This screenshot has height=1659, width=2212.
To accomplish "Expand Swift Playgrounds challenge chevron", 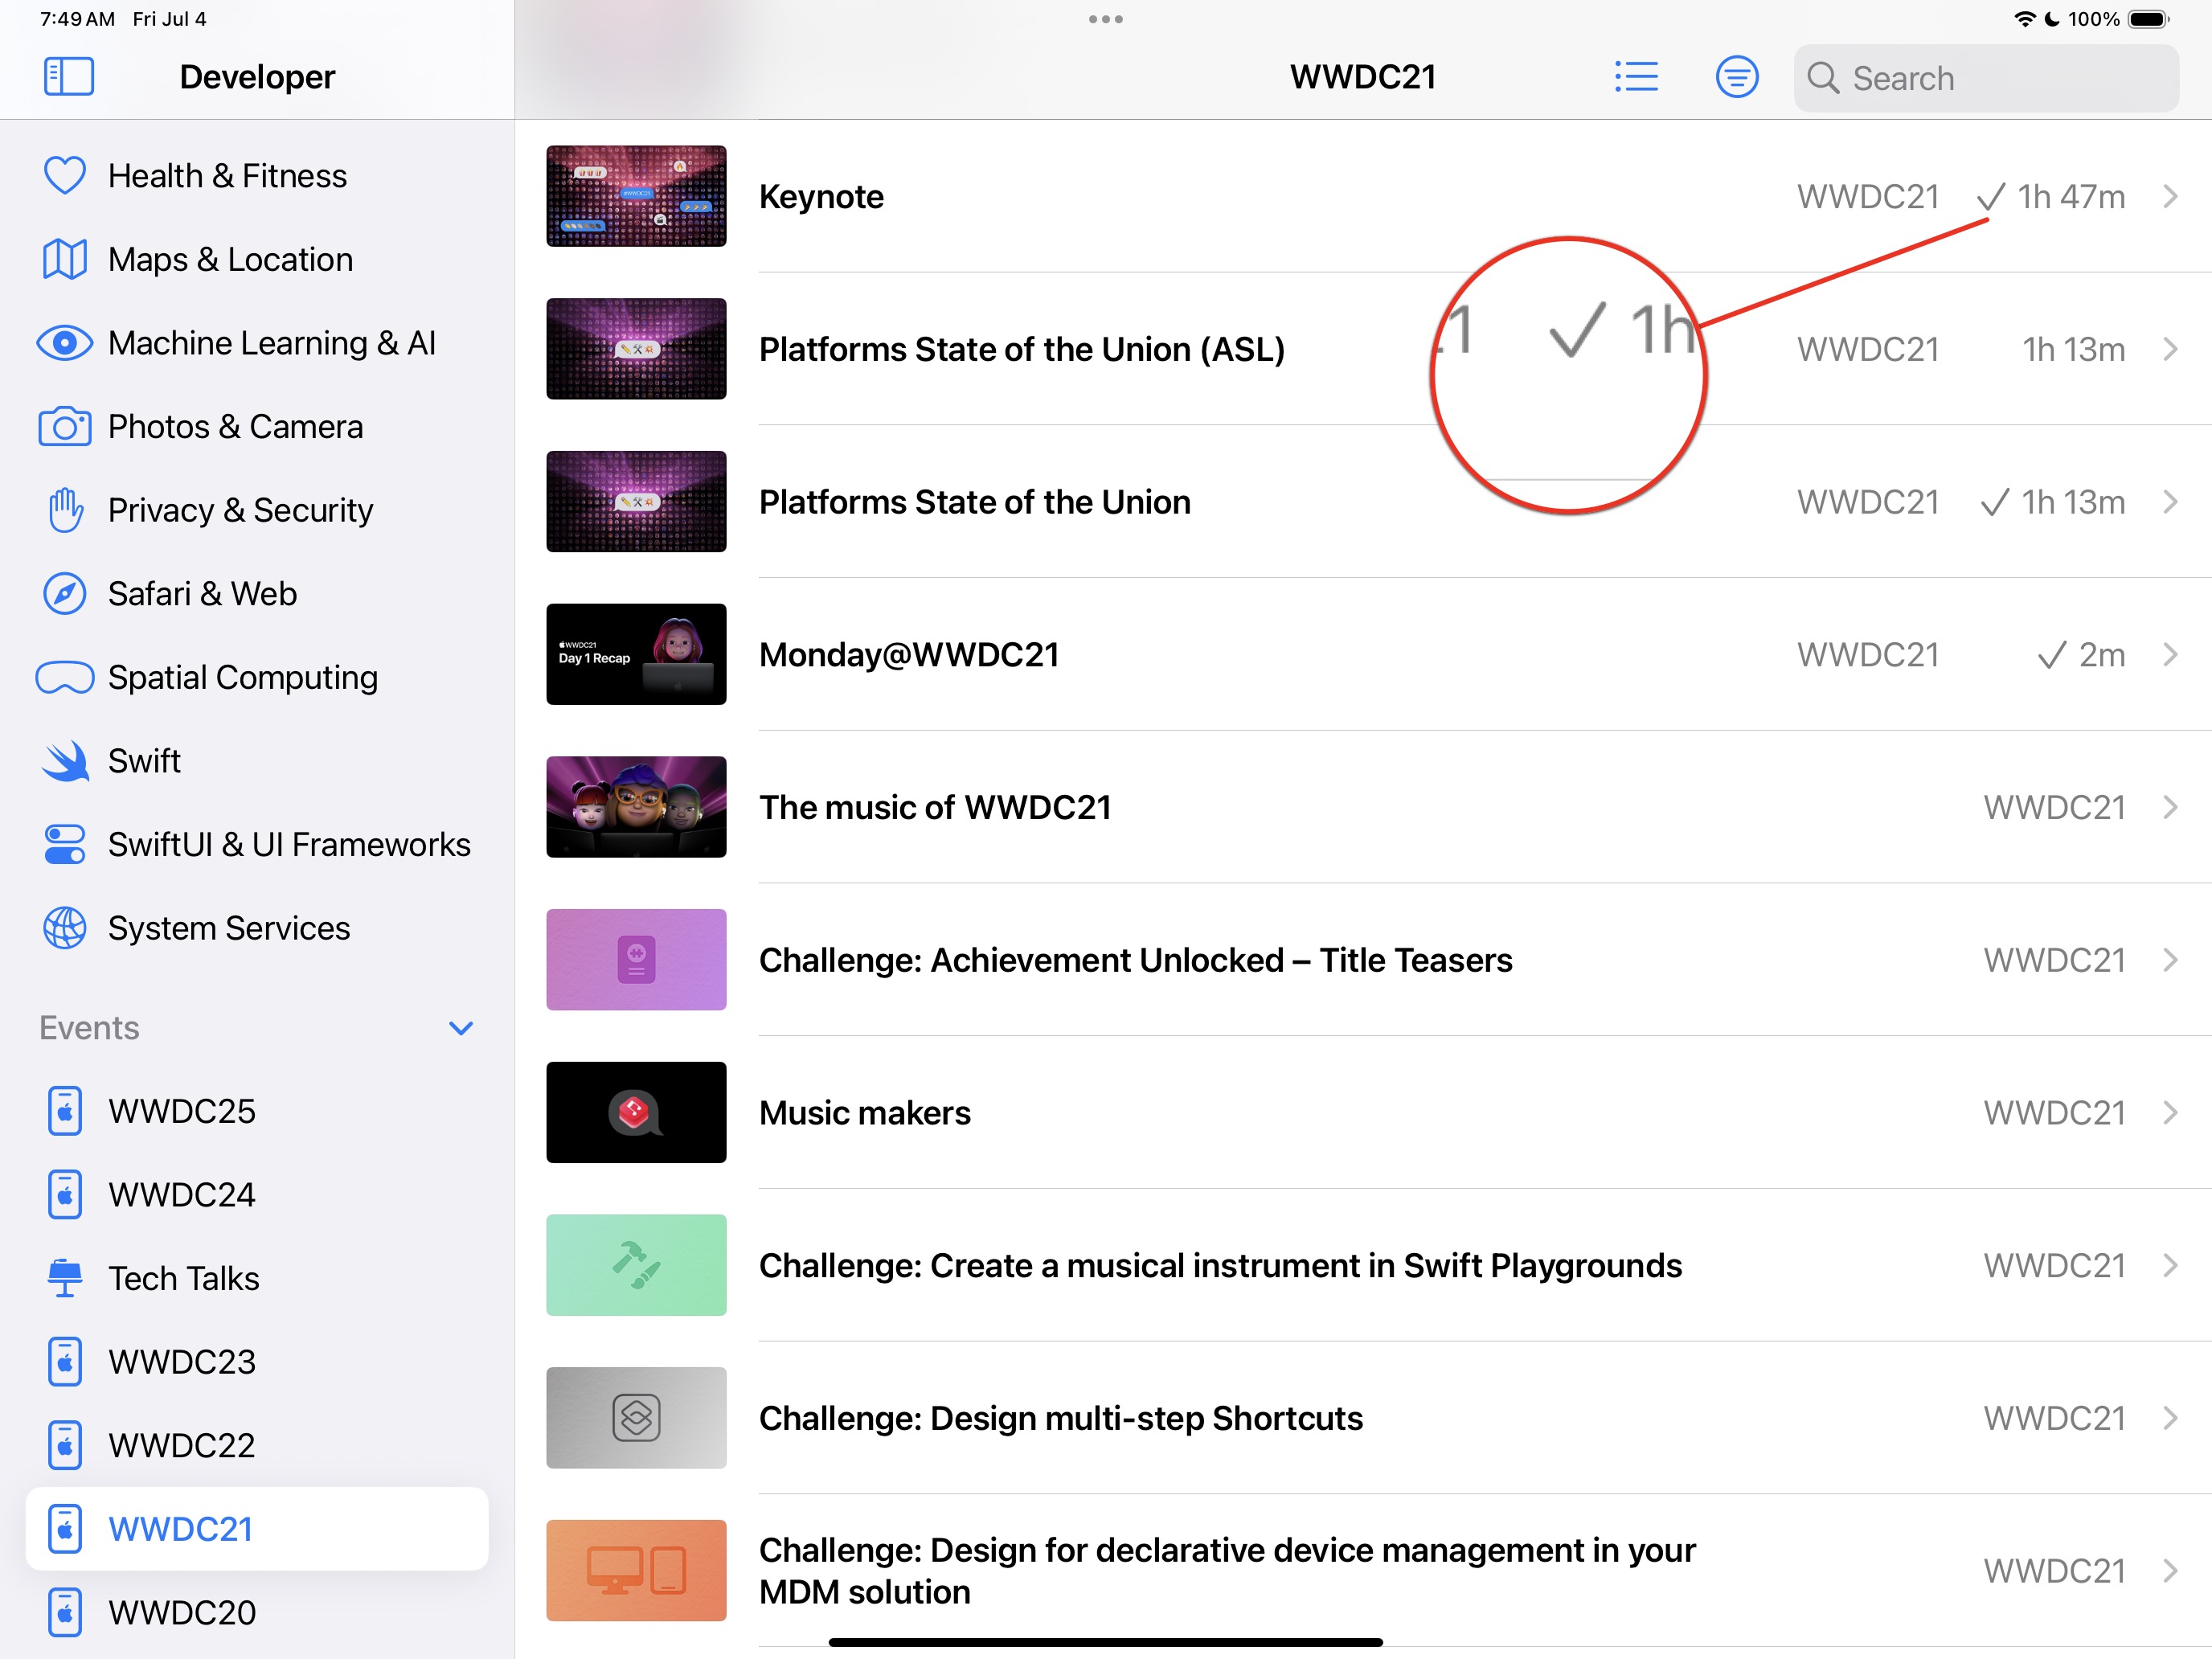I will 2170,1265.
